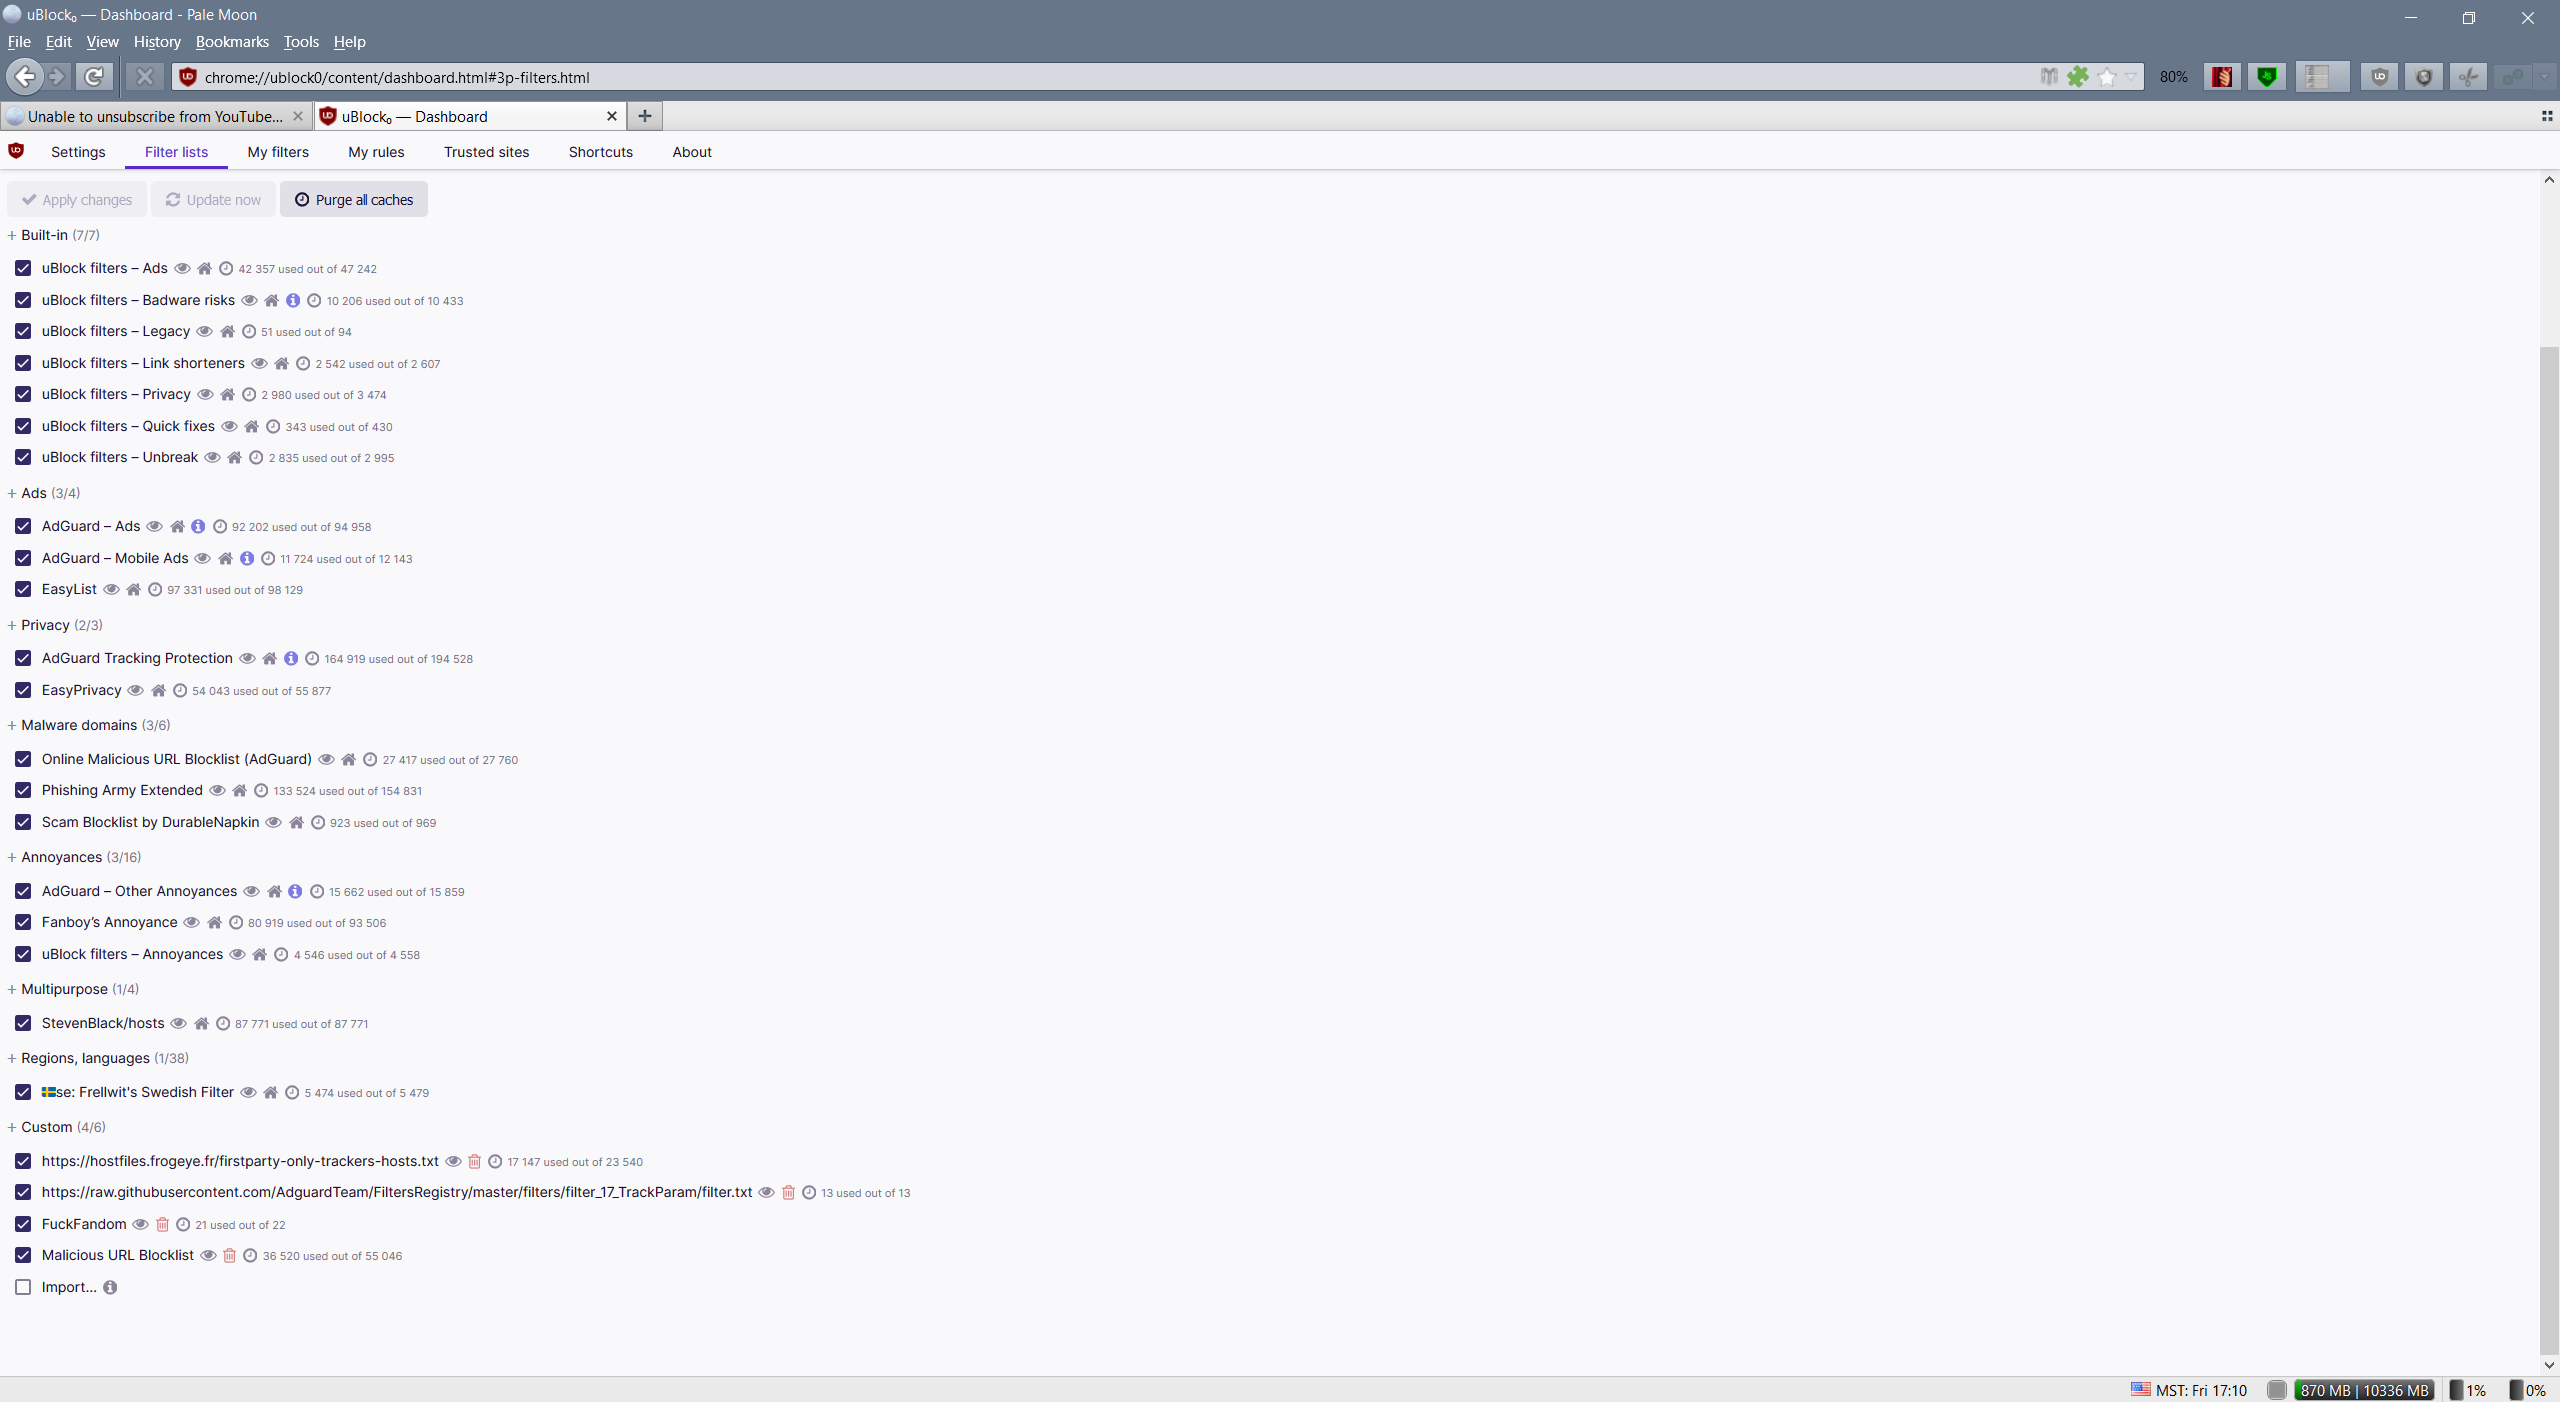Viewport: 2560px width, 1402px height.
Task: Switch to the Unable to unsubscribe from YouTube tab
Action: click(x=156, y=117)
